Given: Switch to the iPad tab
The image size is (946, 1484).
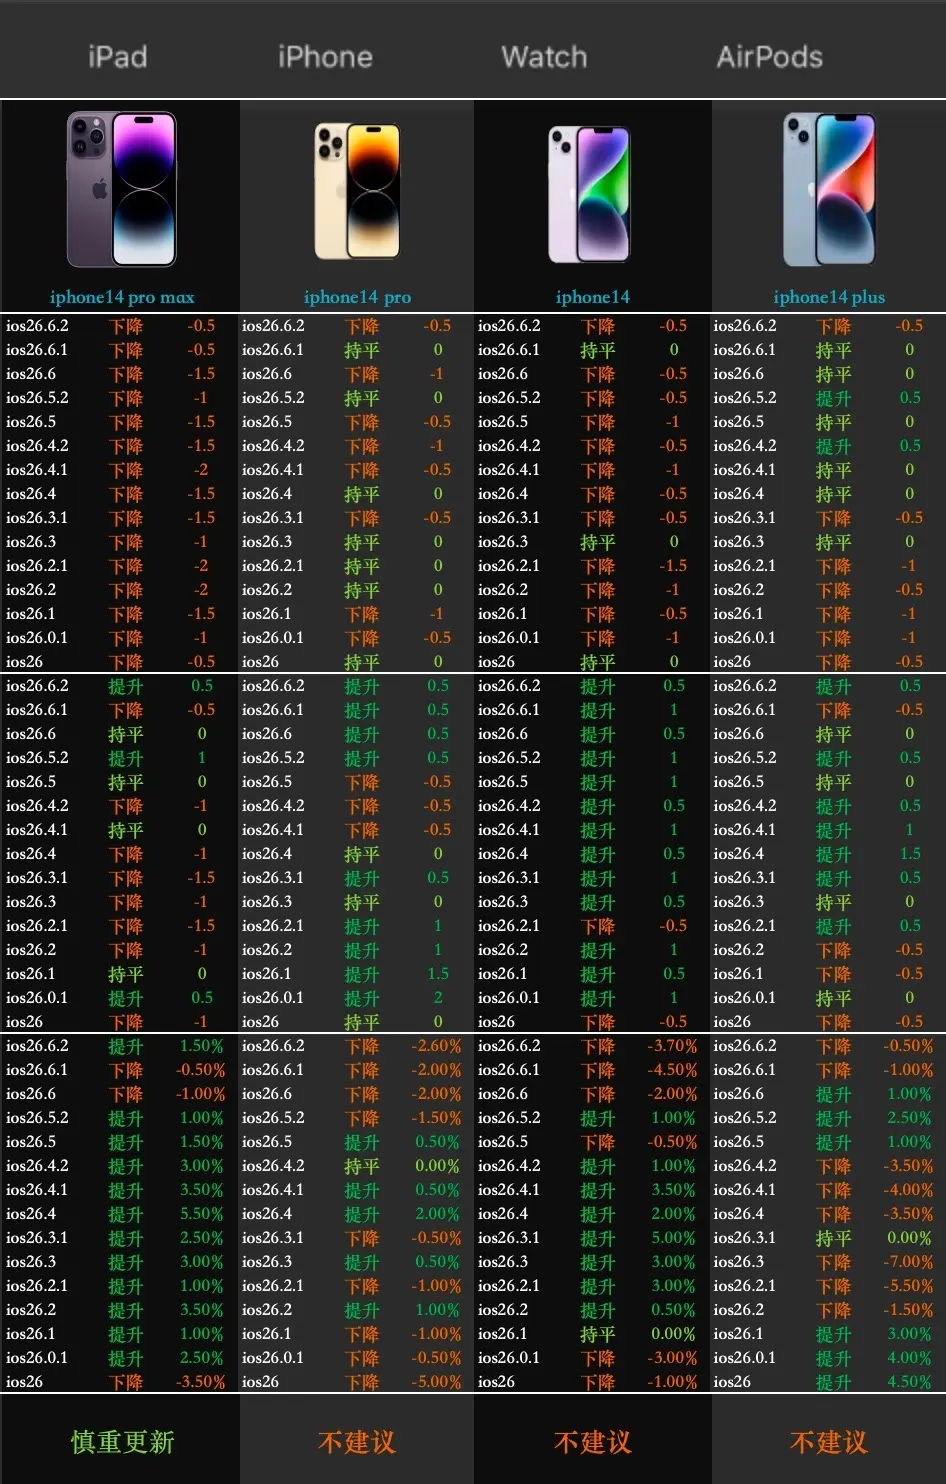Looking at the screenshot, I should 117,56.
